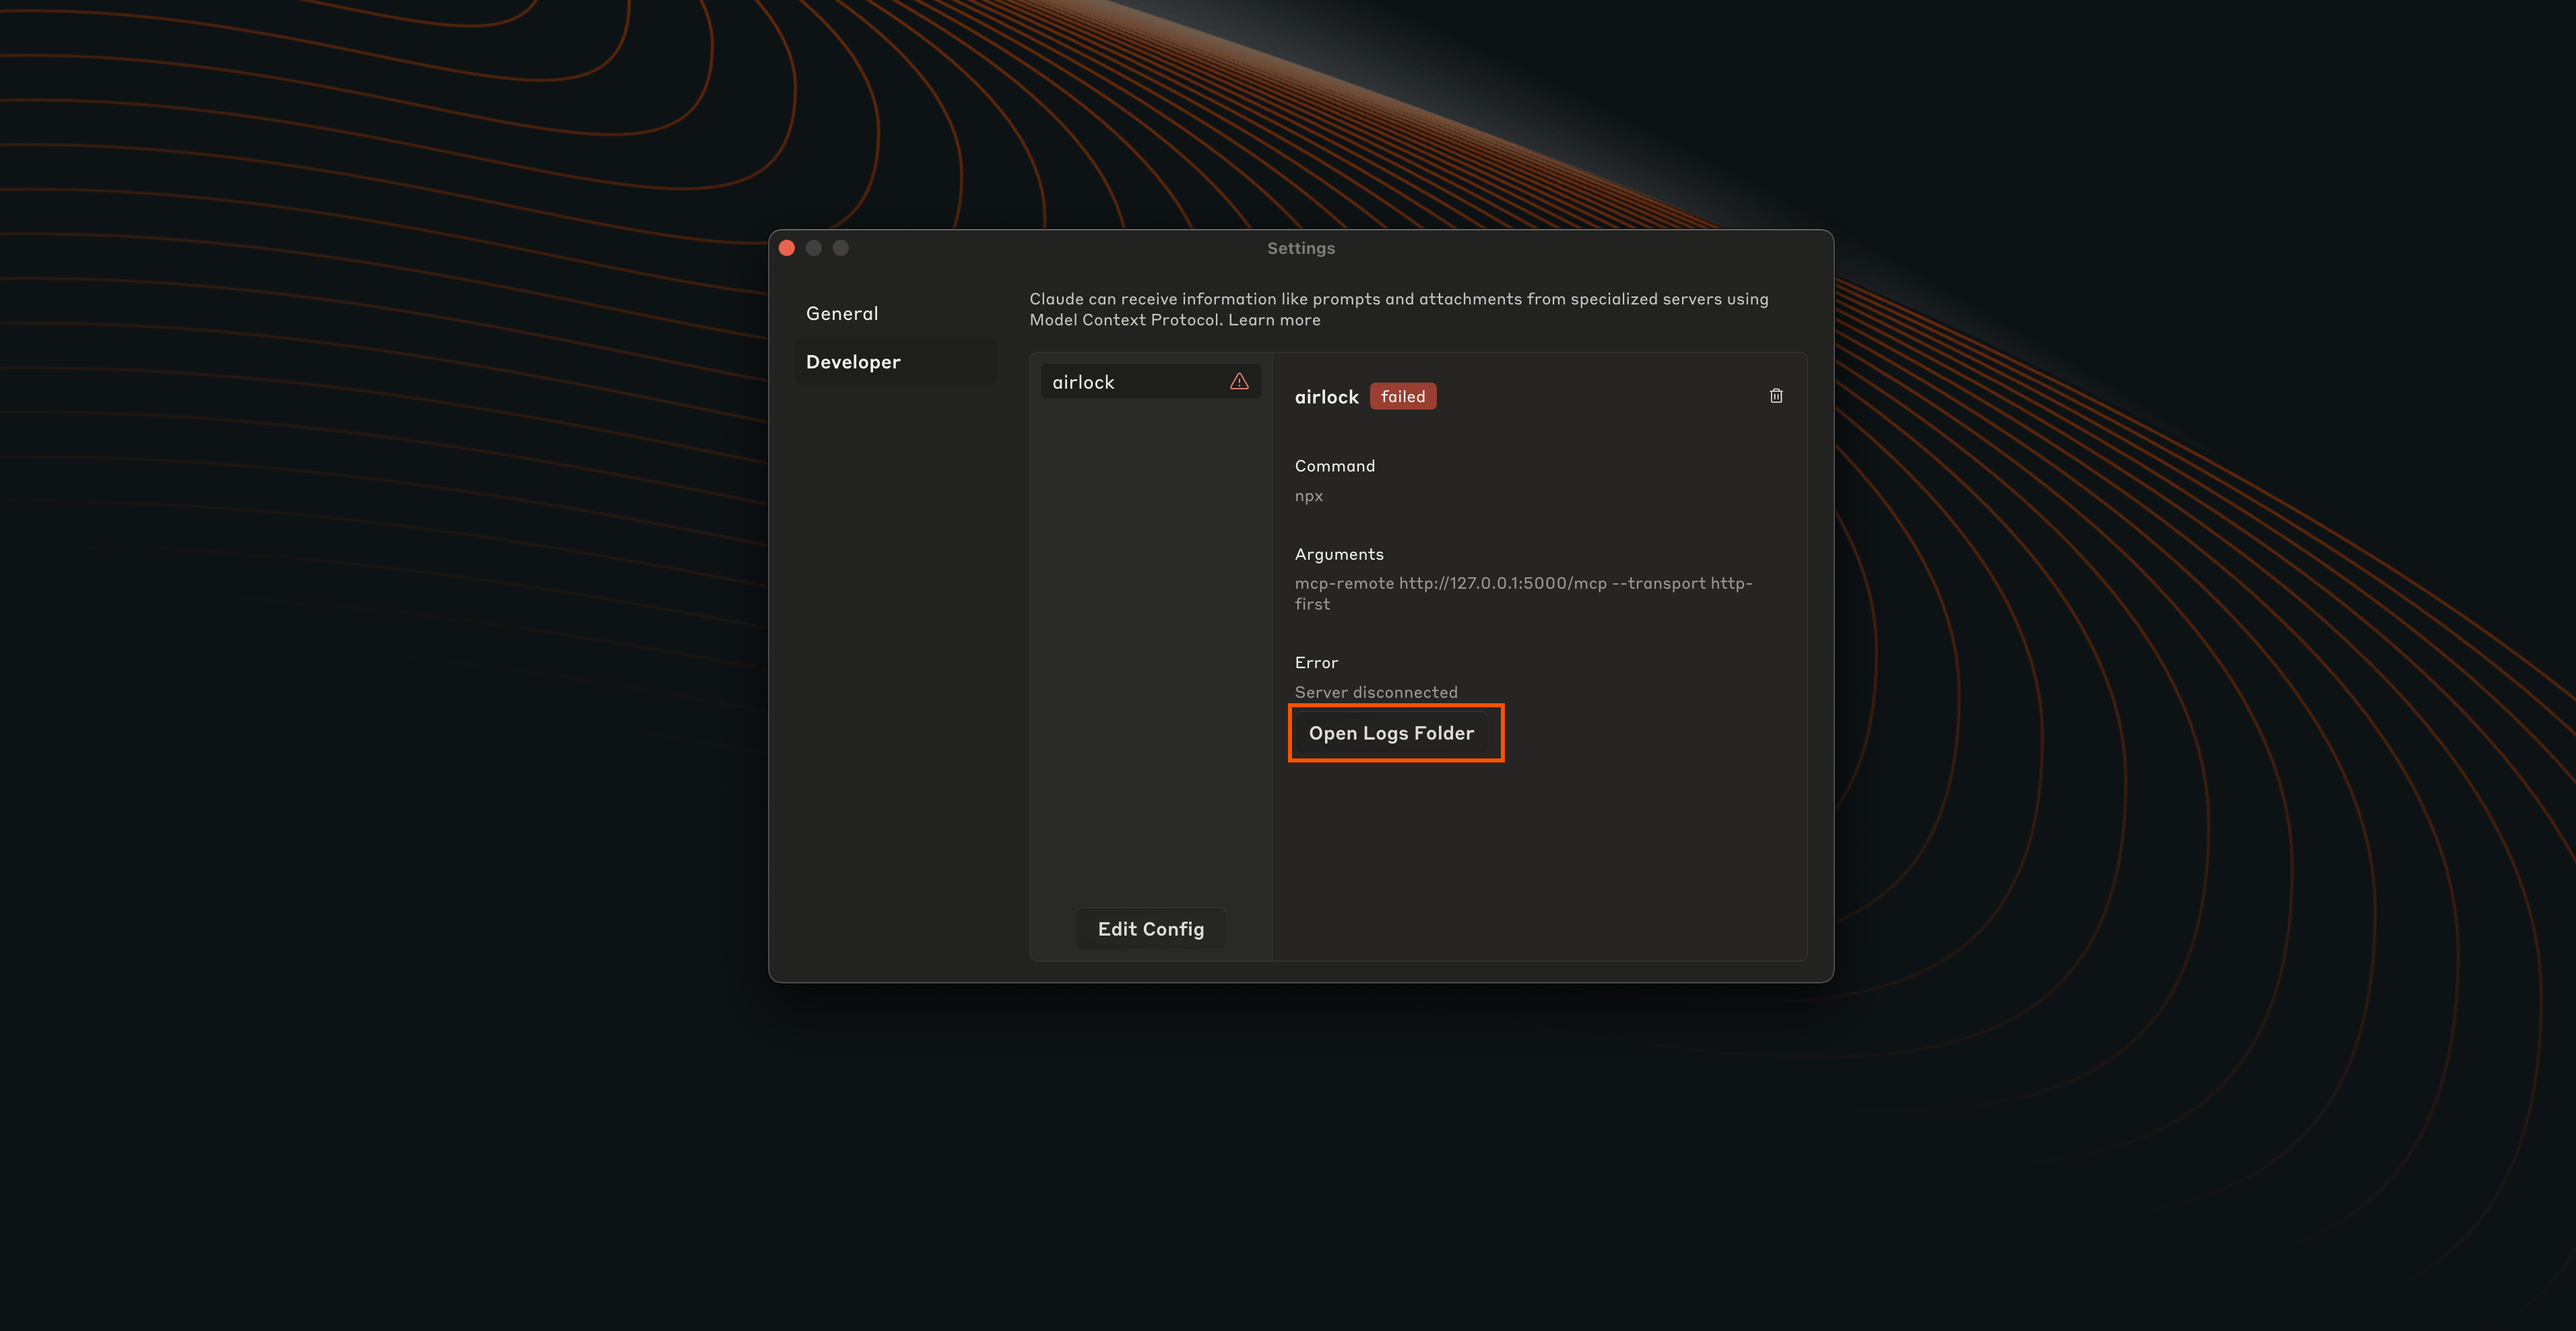Screen dimensions: 2576x1331
Task: Click the warning triangle beside airlock
Action: 1239,381
